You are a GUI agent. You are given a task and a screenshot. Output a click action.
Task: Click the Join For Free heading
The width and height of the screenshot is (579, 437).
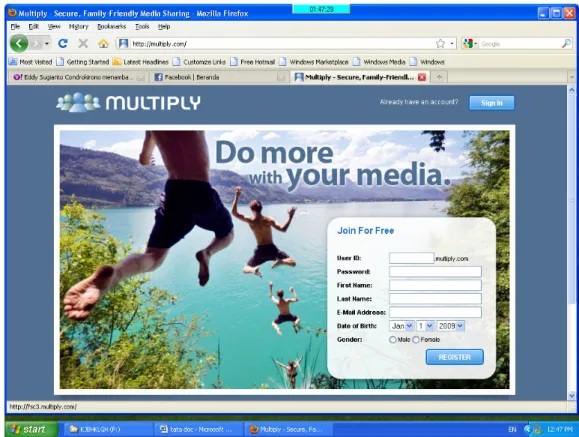pyautogui.click(x=366, y=231)
